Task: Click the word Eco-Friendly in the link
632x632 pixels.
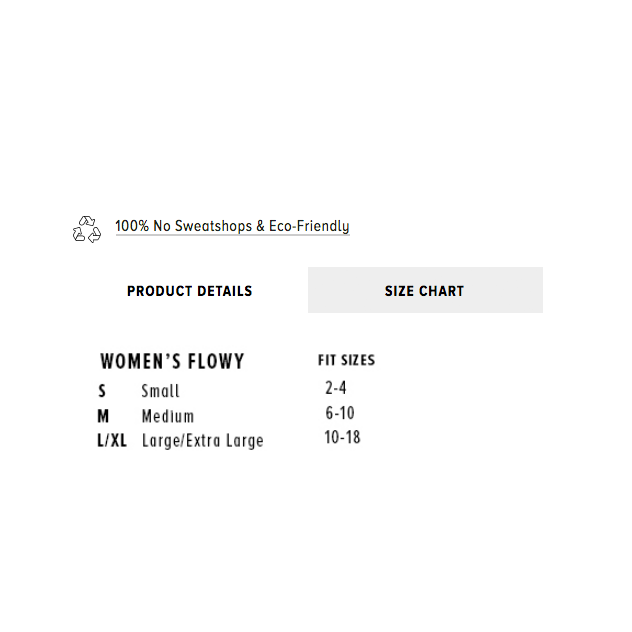Action: [309, 226]
